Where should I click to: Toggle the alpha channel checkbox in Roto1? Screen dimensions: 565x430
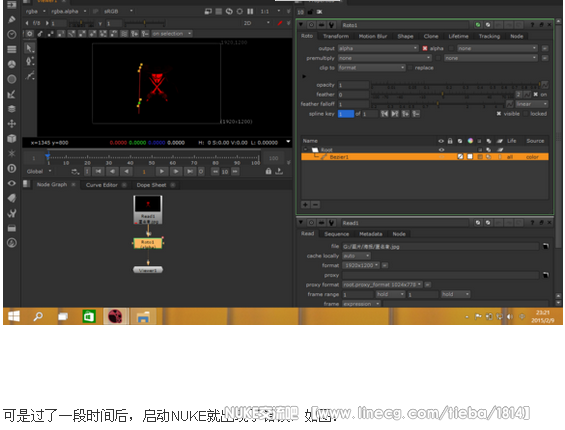(425, 48)
